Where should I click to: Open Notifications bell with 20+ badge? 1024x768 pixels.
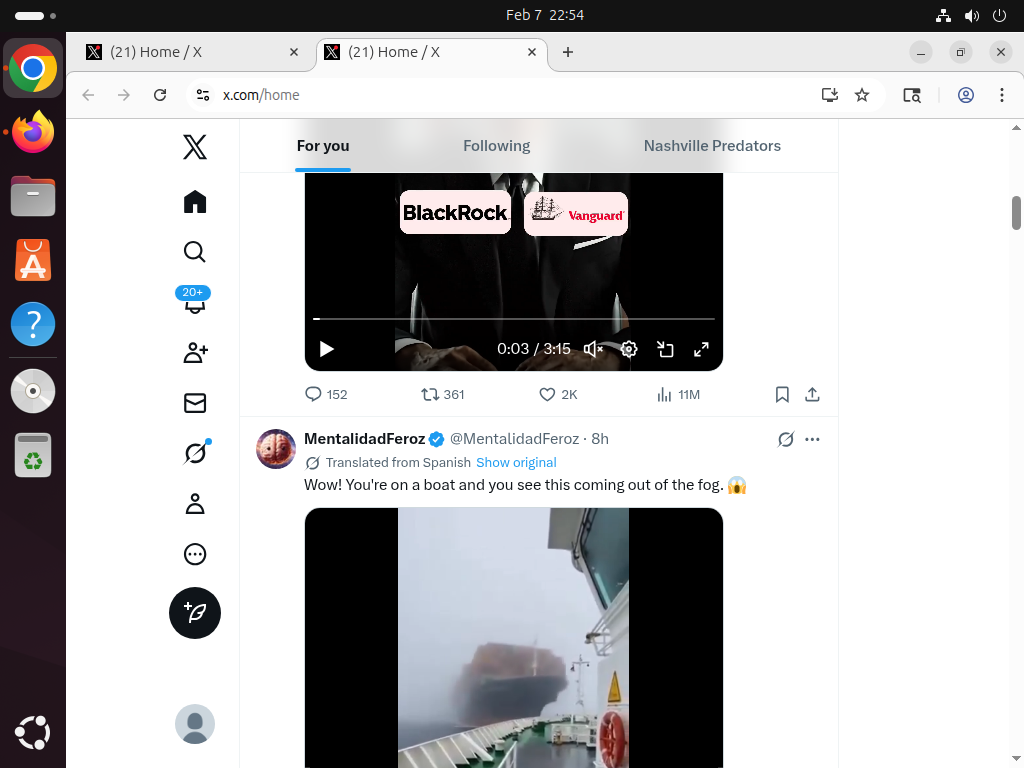pyautogui.click(x=195, y=301)
